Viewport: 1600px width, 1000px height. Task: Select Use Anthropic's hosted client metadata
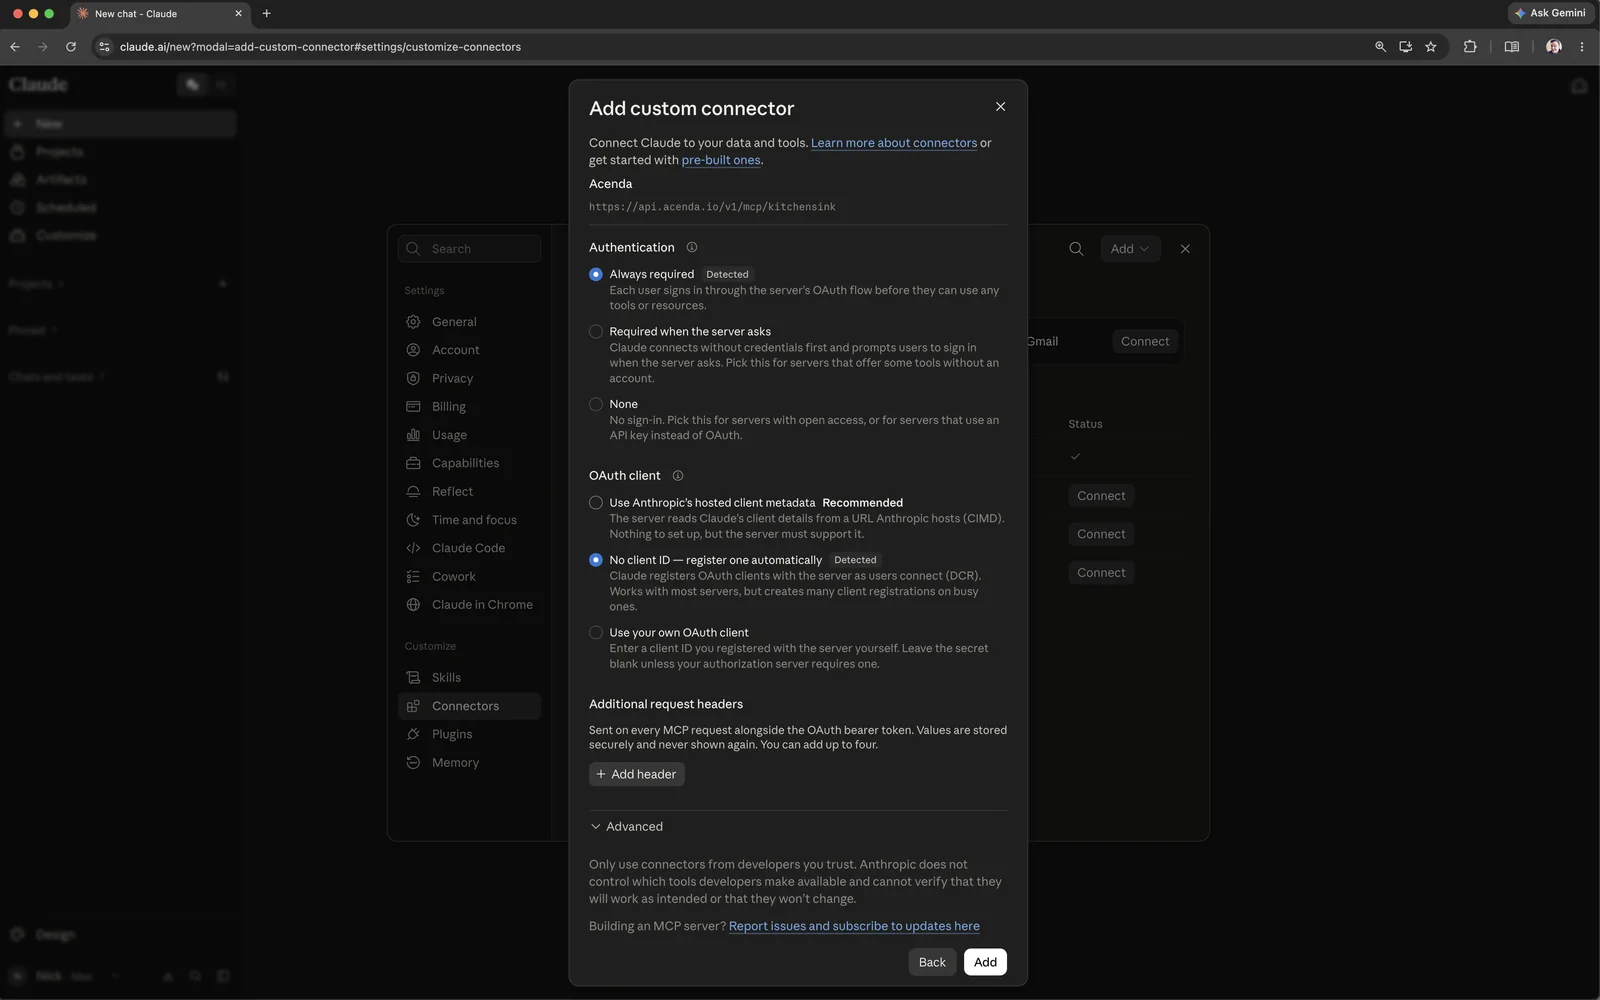[596, 503]
